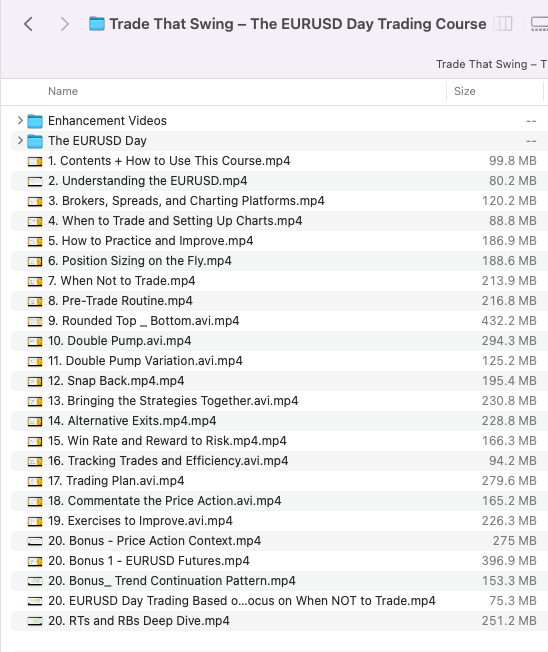Go back with the left chevron arrow
548x652 pixels.
[x=28, y=24]
